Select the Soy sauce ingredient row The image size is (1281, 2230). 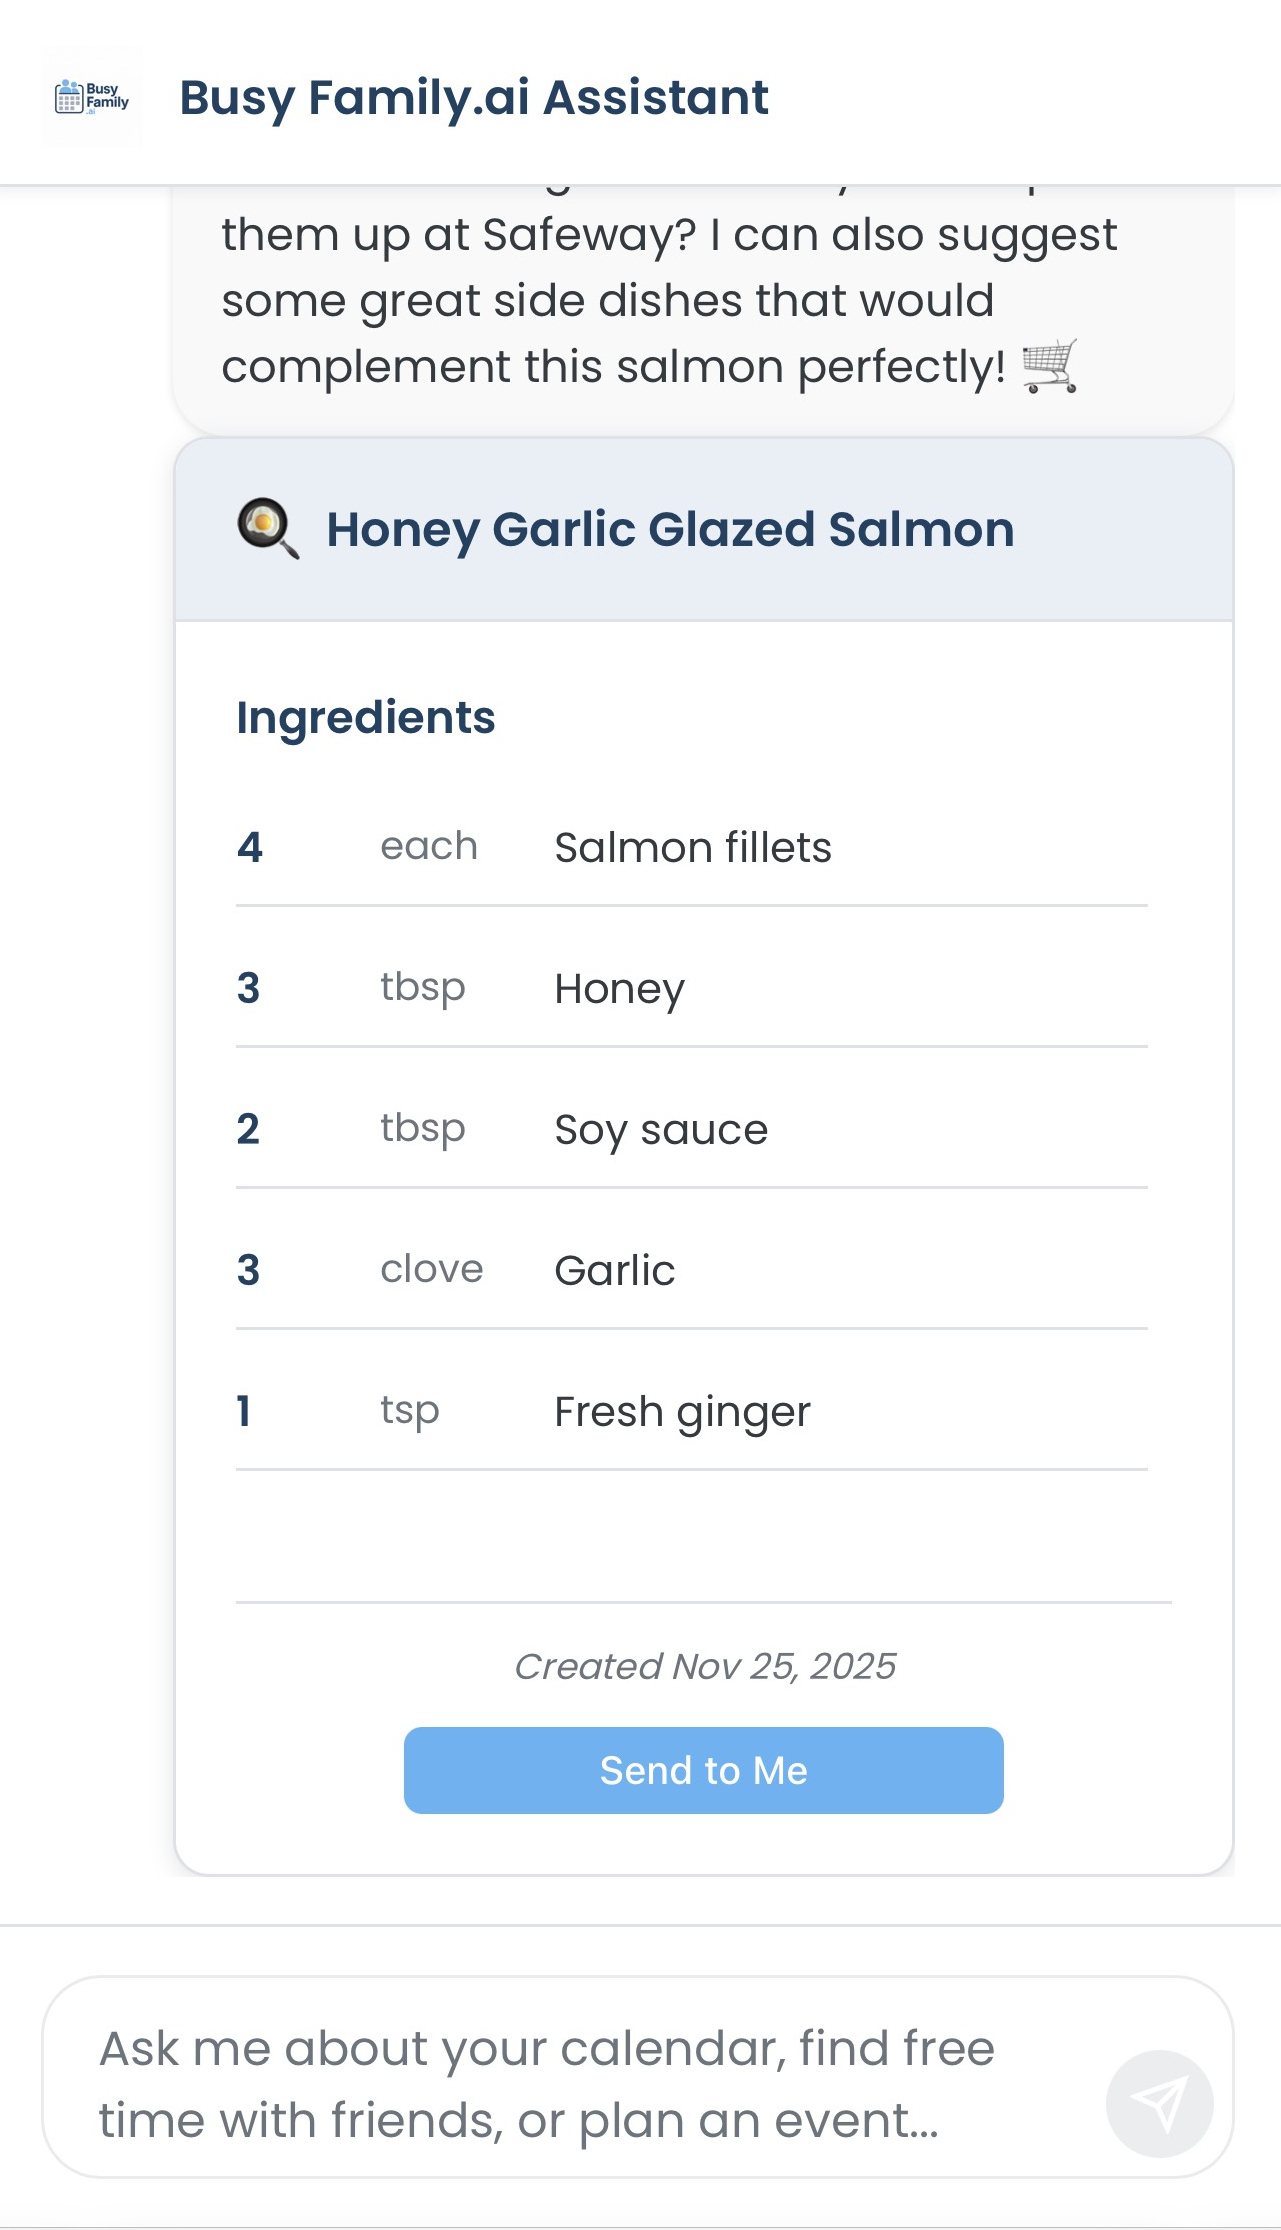(x=661, y=1129)
